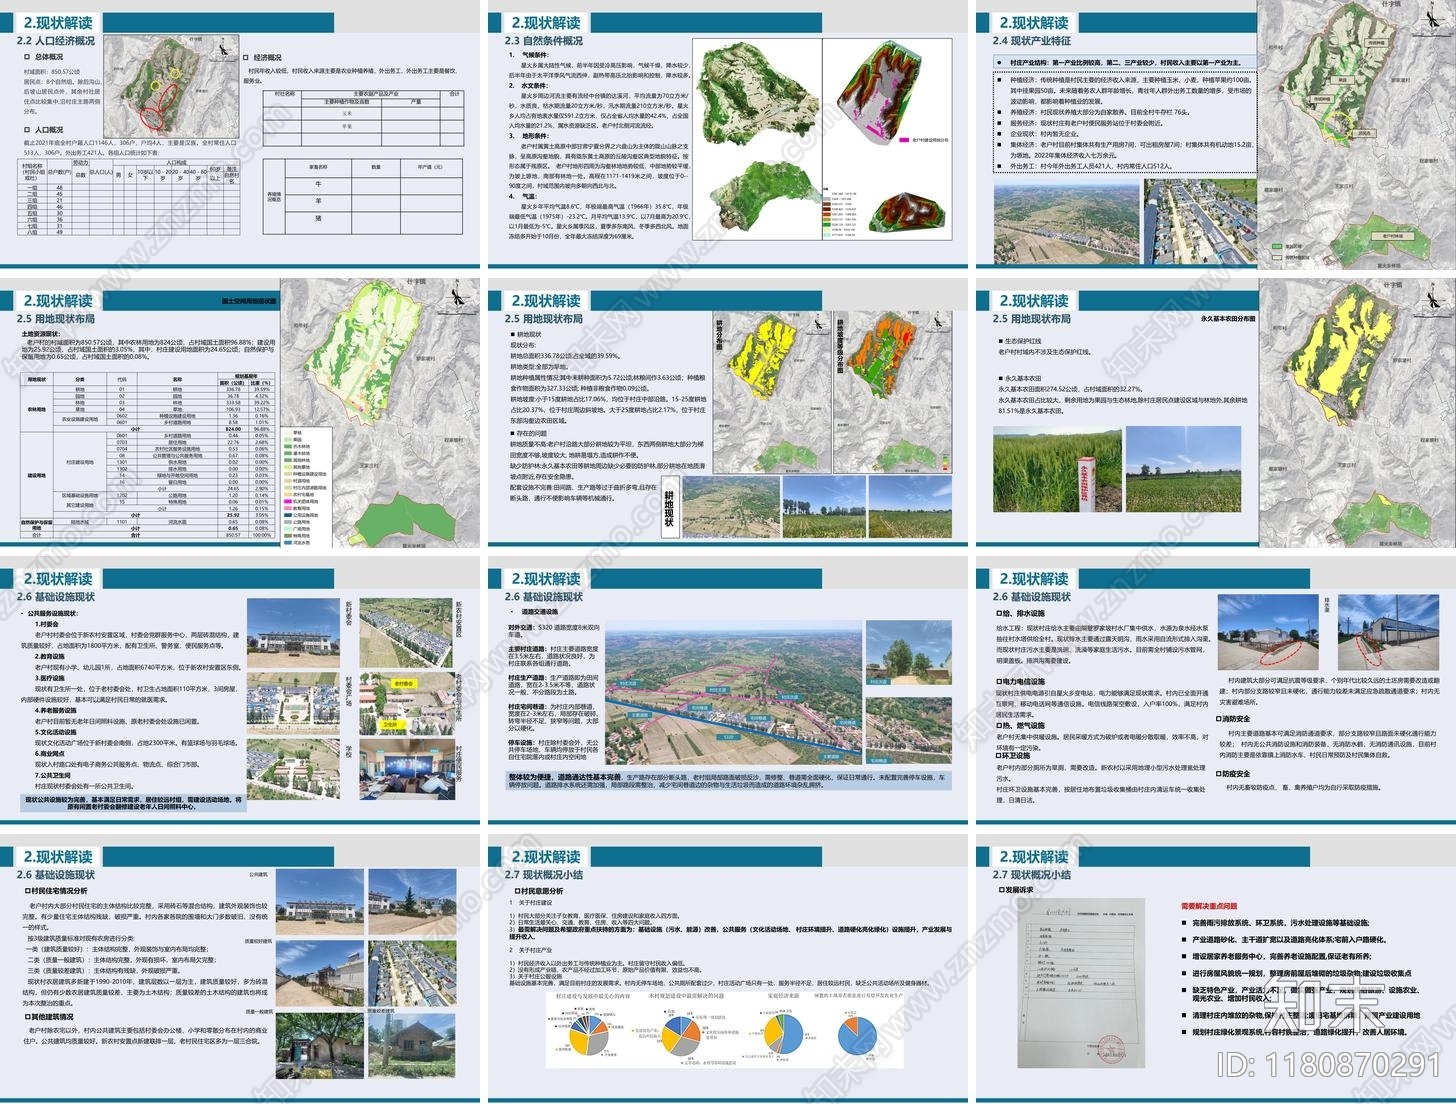
Task: Click the "停车设施" paragraph label
Action: [522, 743]
